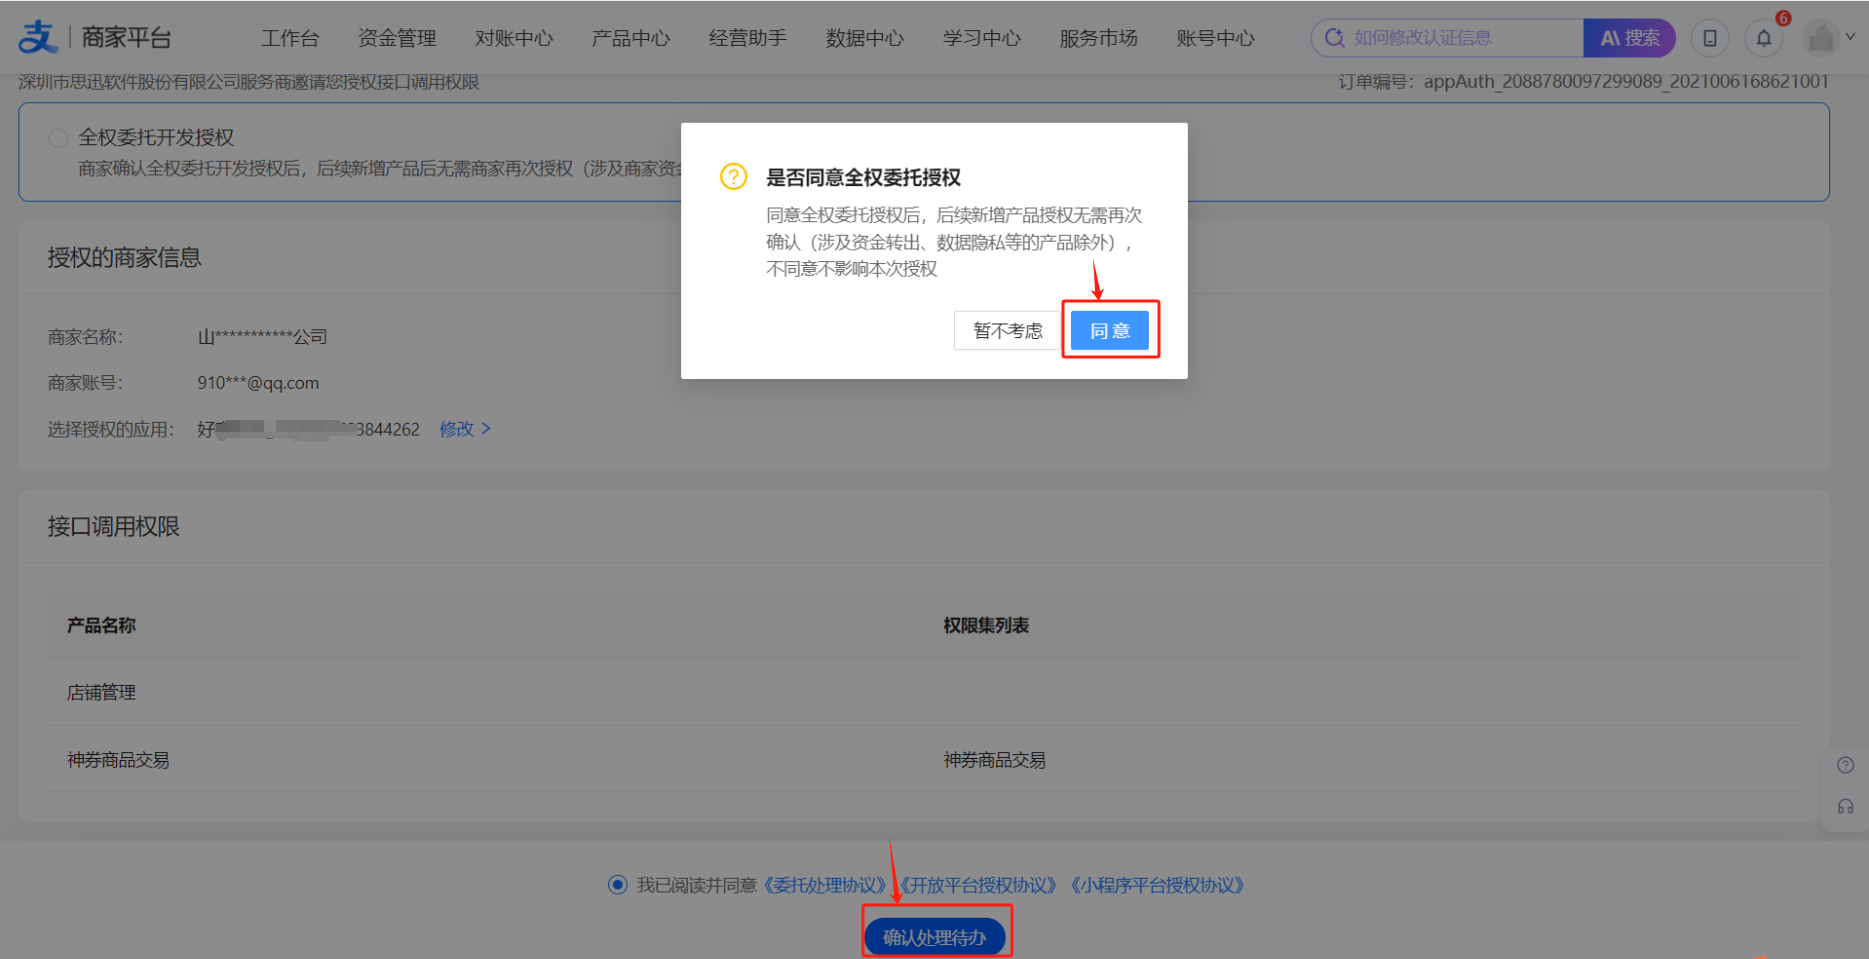Open the 服务市场 menu
The image size is (1869, 959).
coord(1099,38)
